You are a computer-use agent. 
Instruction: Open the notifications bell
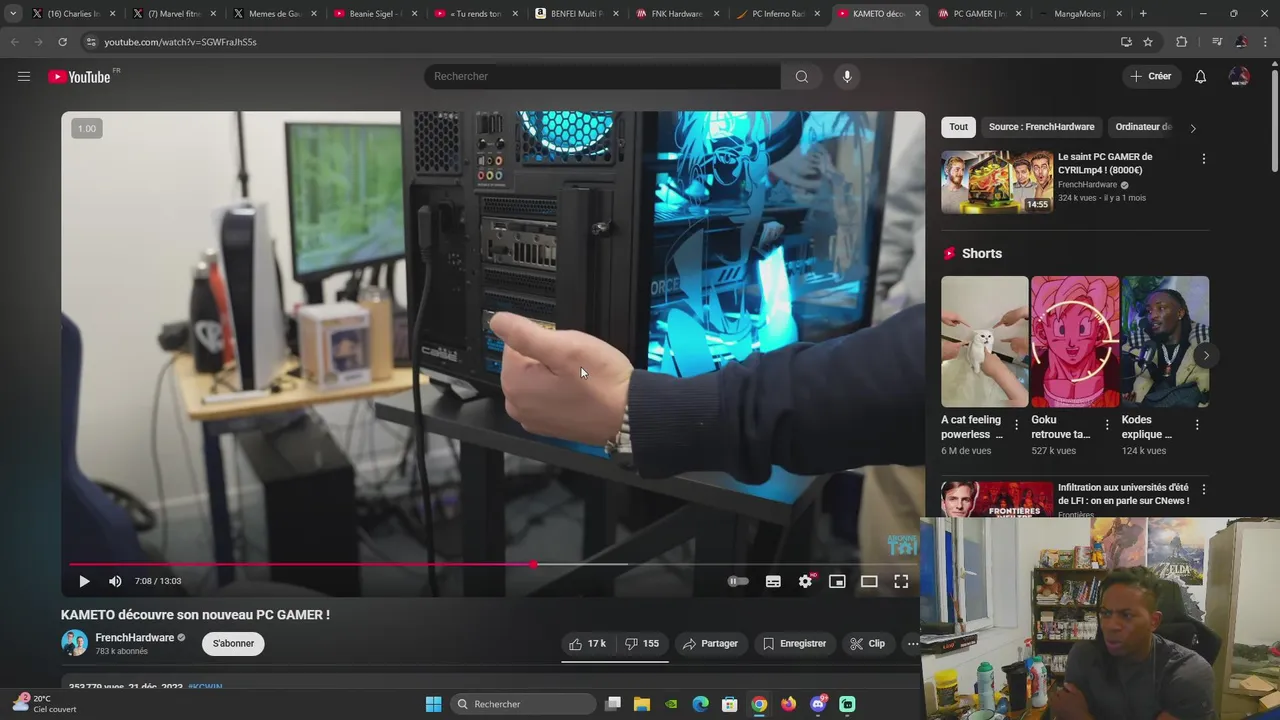(1201, 76)
